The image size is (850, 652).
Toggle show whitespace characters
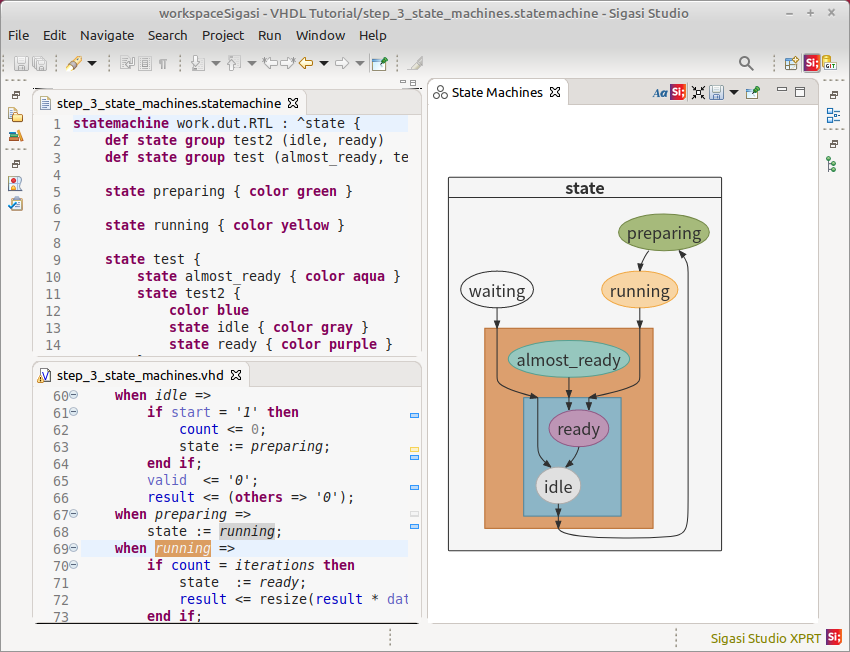[163, 64]
